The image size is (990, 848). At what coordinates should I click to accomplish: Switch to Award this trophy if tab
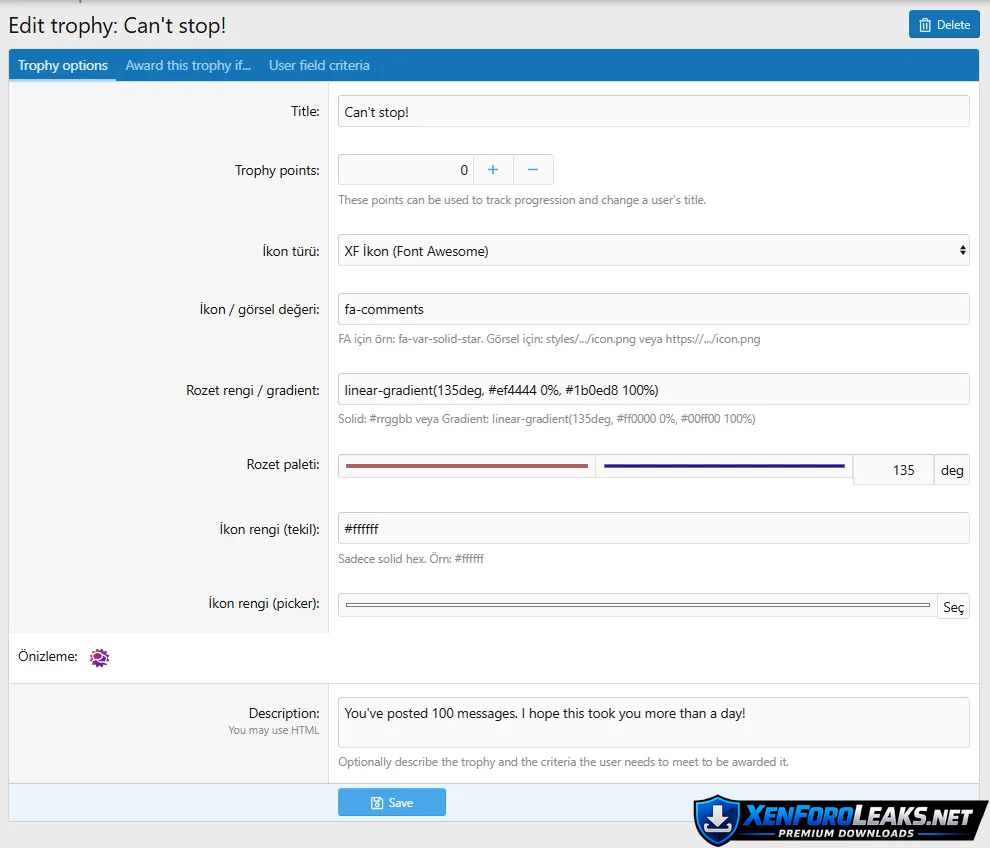click(x=188, y=66)
